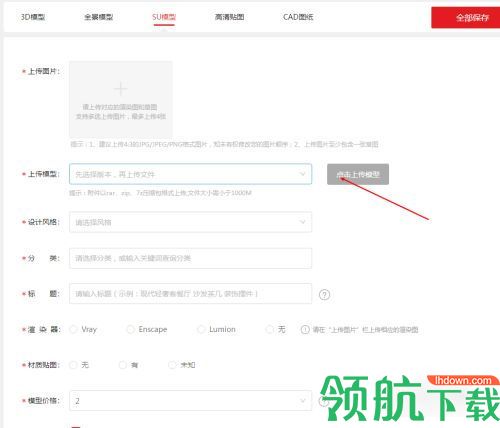Open the 模型价格 price dropdown showing 2
Viewport: 500px width, 428px height.
(x=190, y=401)
